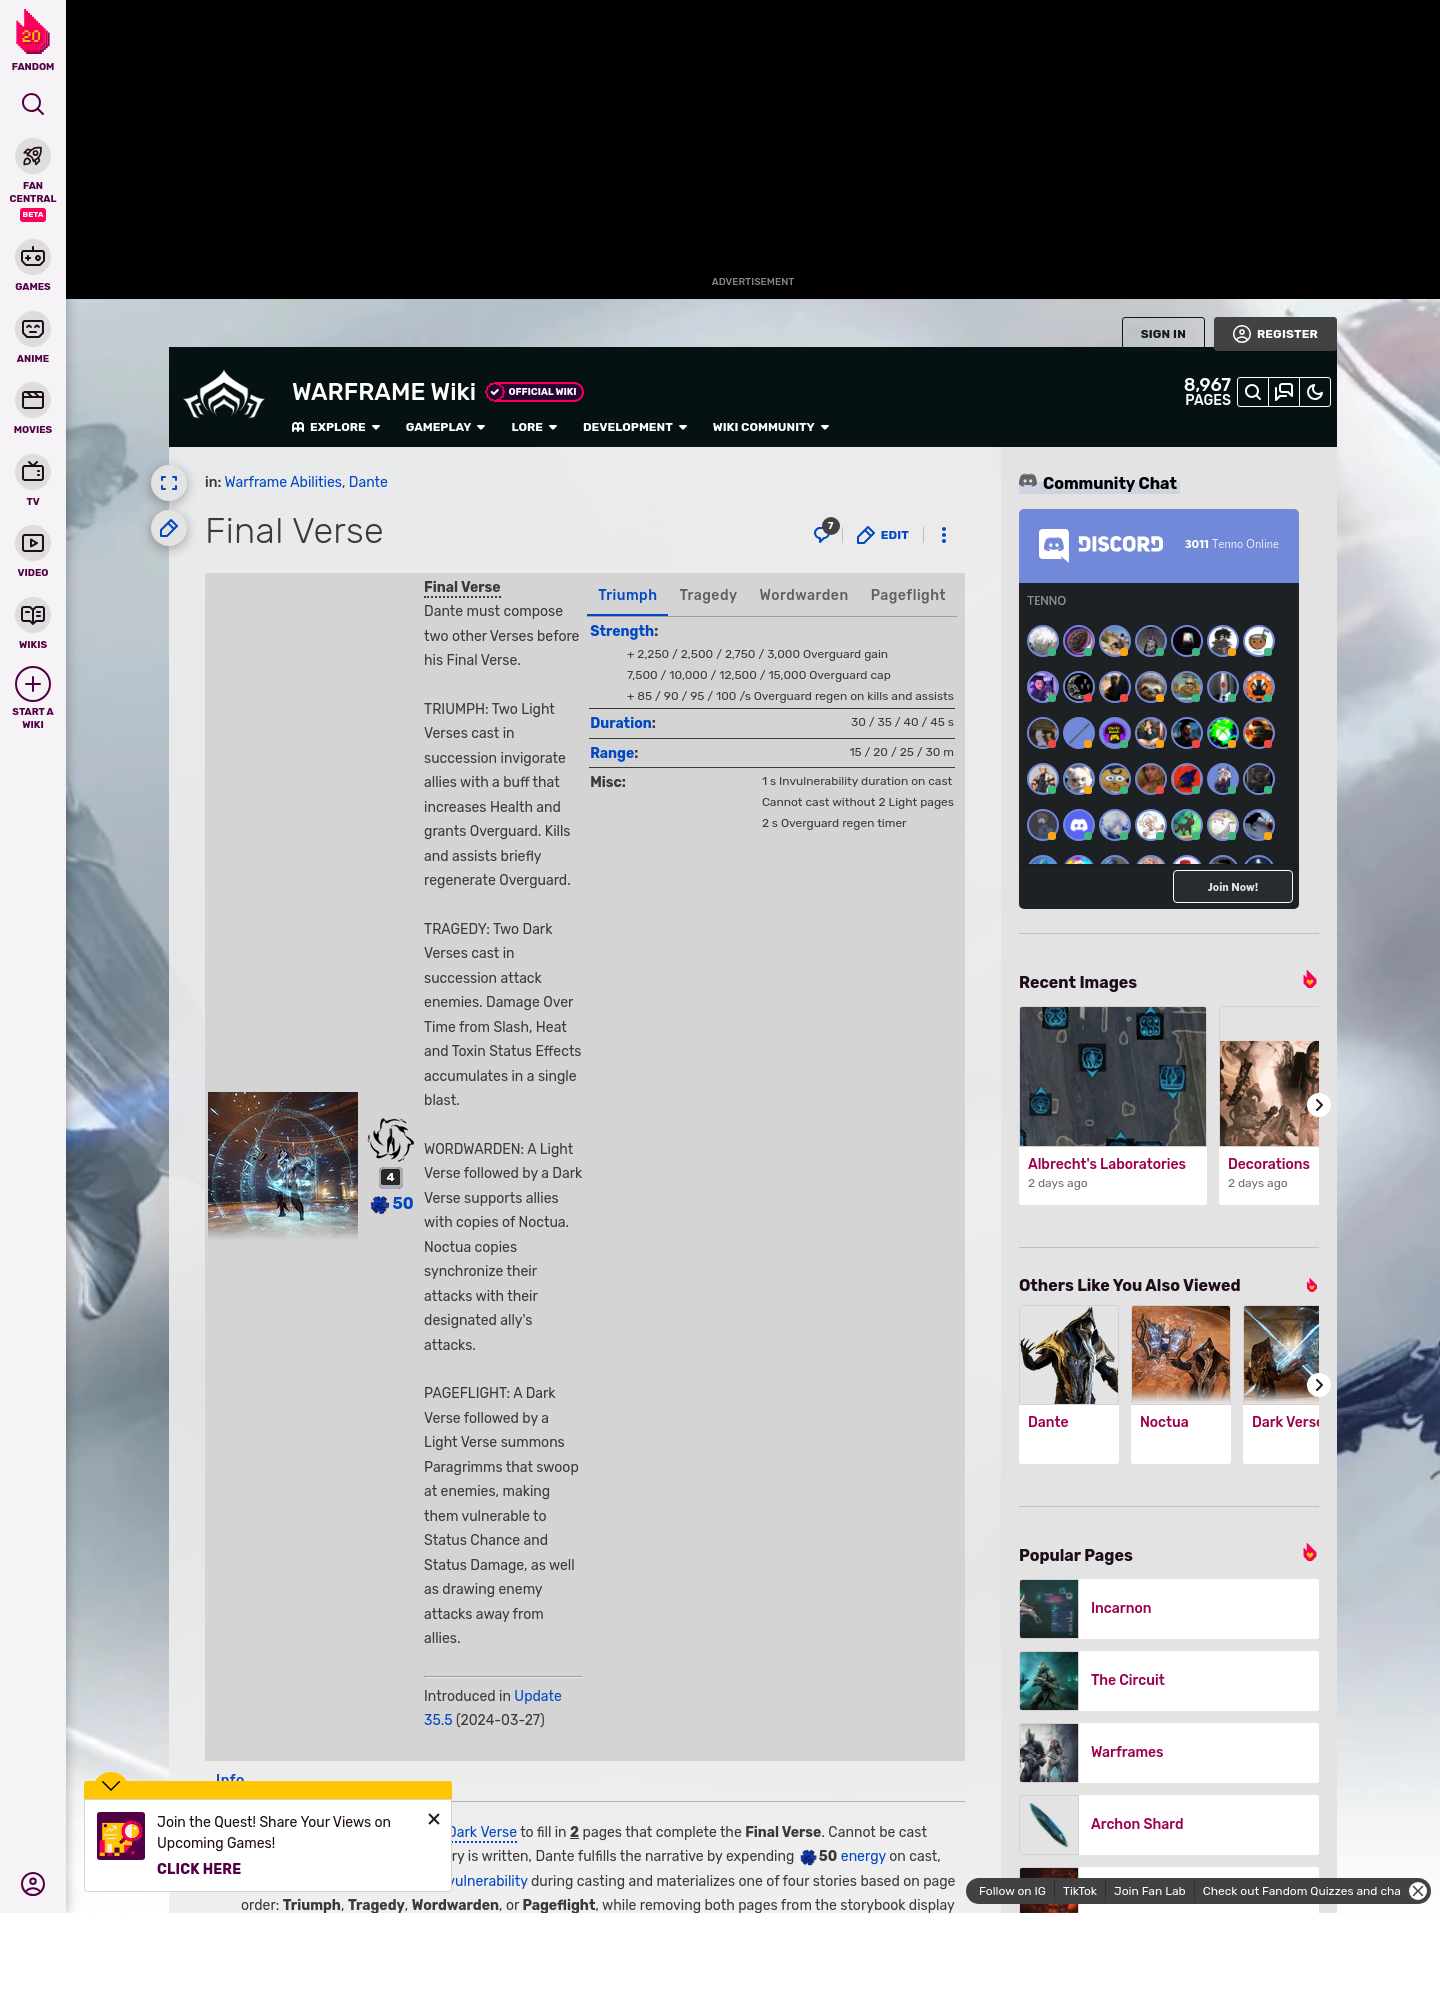Screen dimensions: 1440x2000
Task: Expand the Wiki Community menu
Action: click(x=771, y=427)
